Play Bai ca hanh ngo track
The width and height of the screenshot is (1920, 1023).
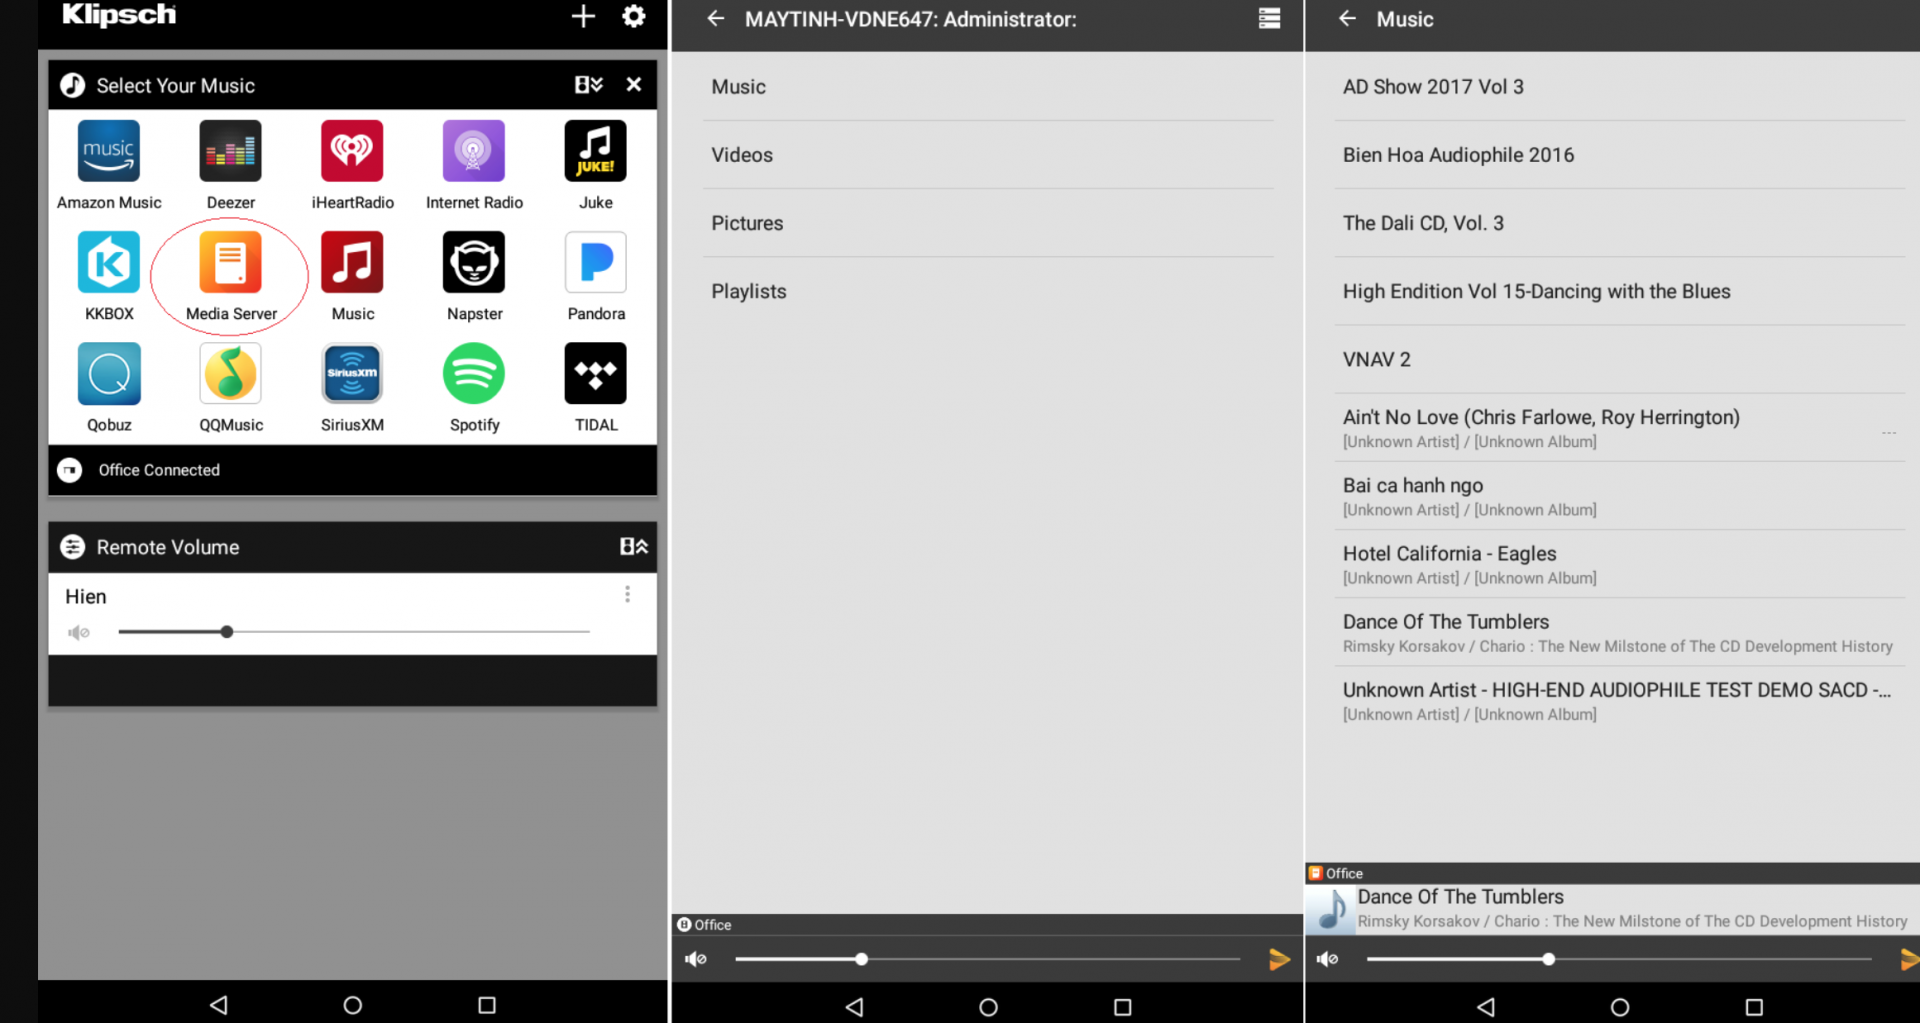point(1620,496)
